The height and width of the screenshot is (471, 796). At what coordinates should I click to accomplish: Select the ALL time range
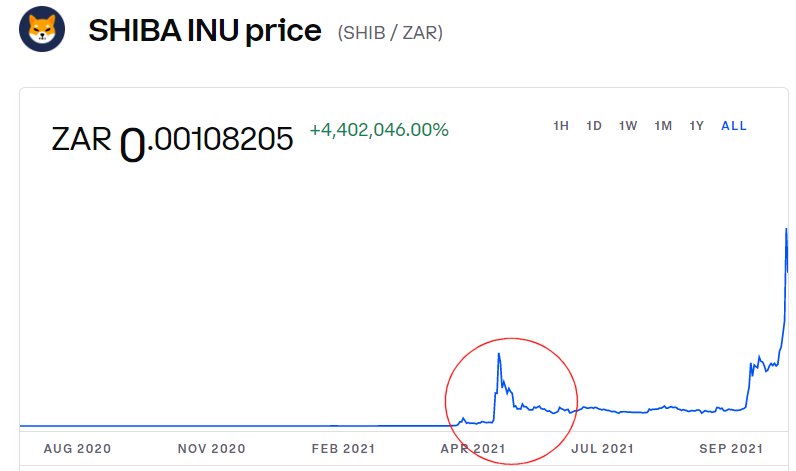[x=734, y=126]
